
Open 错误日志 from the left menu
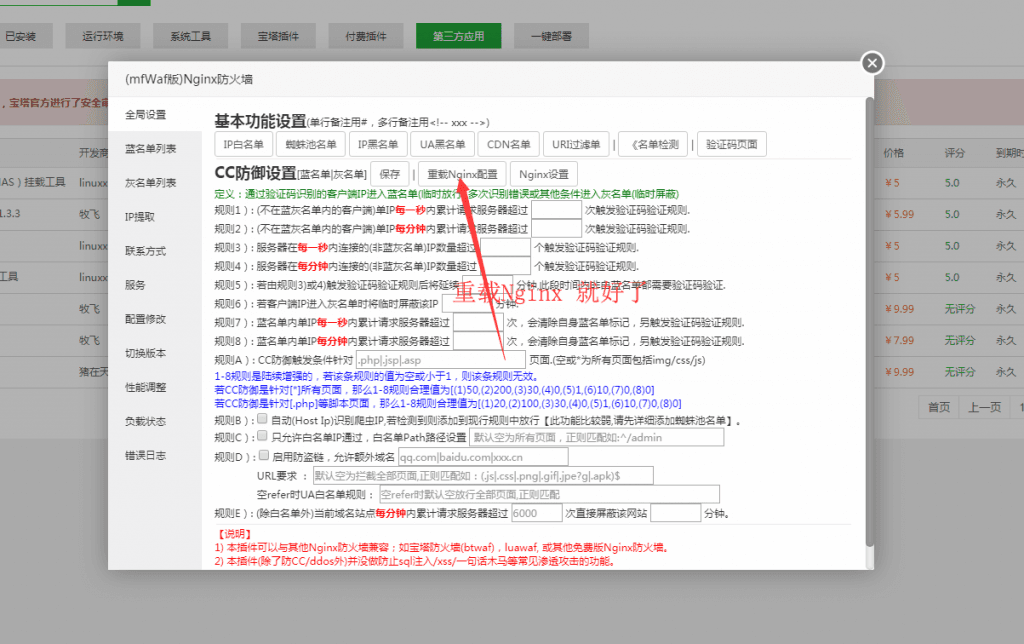coord(145,455)
